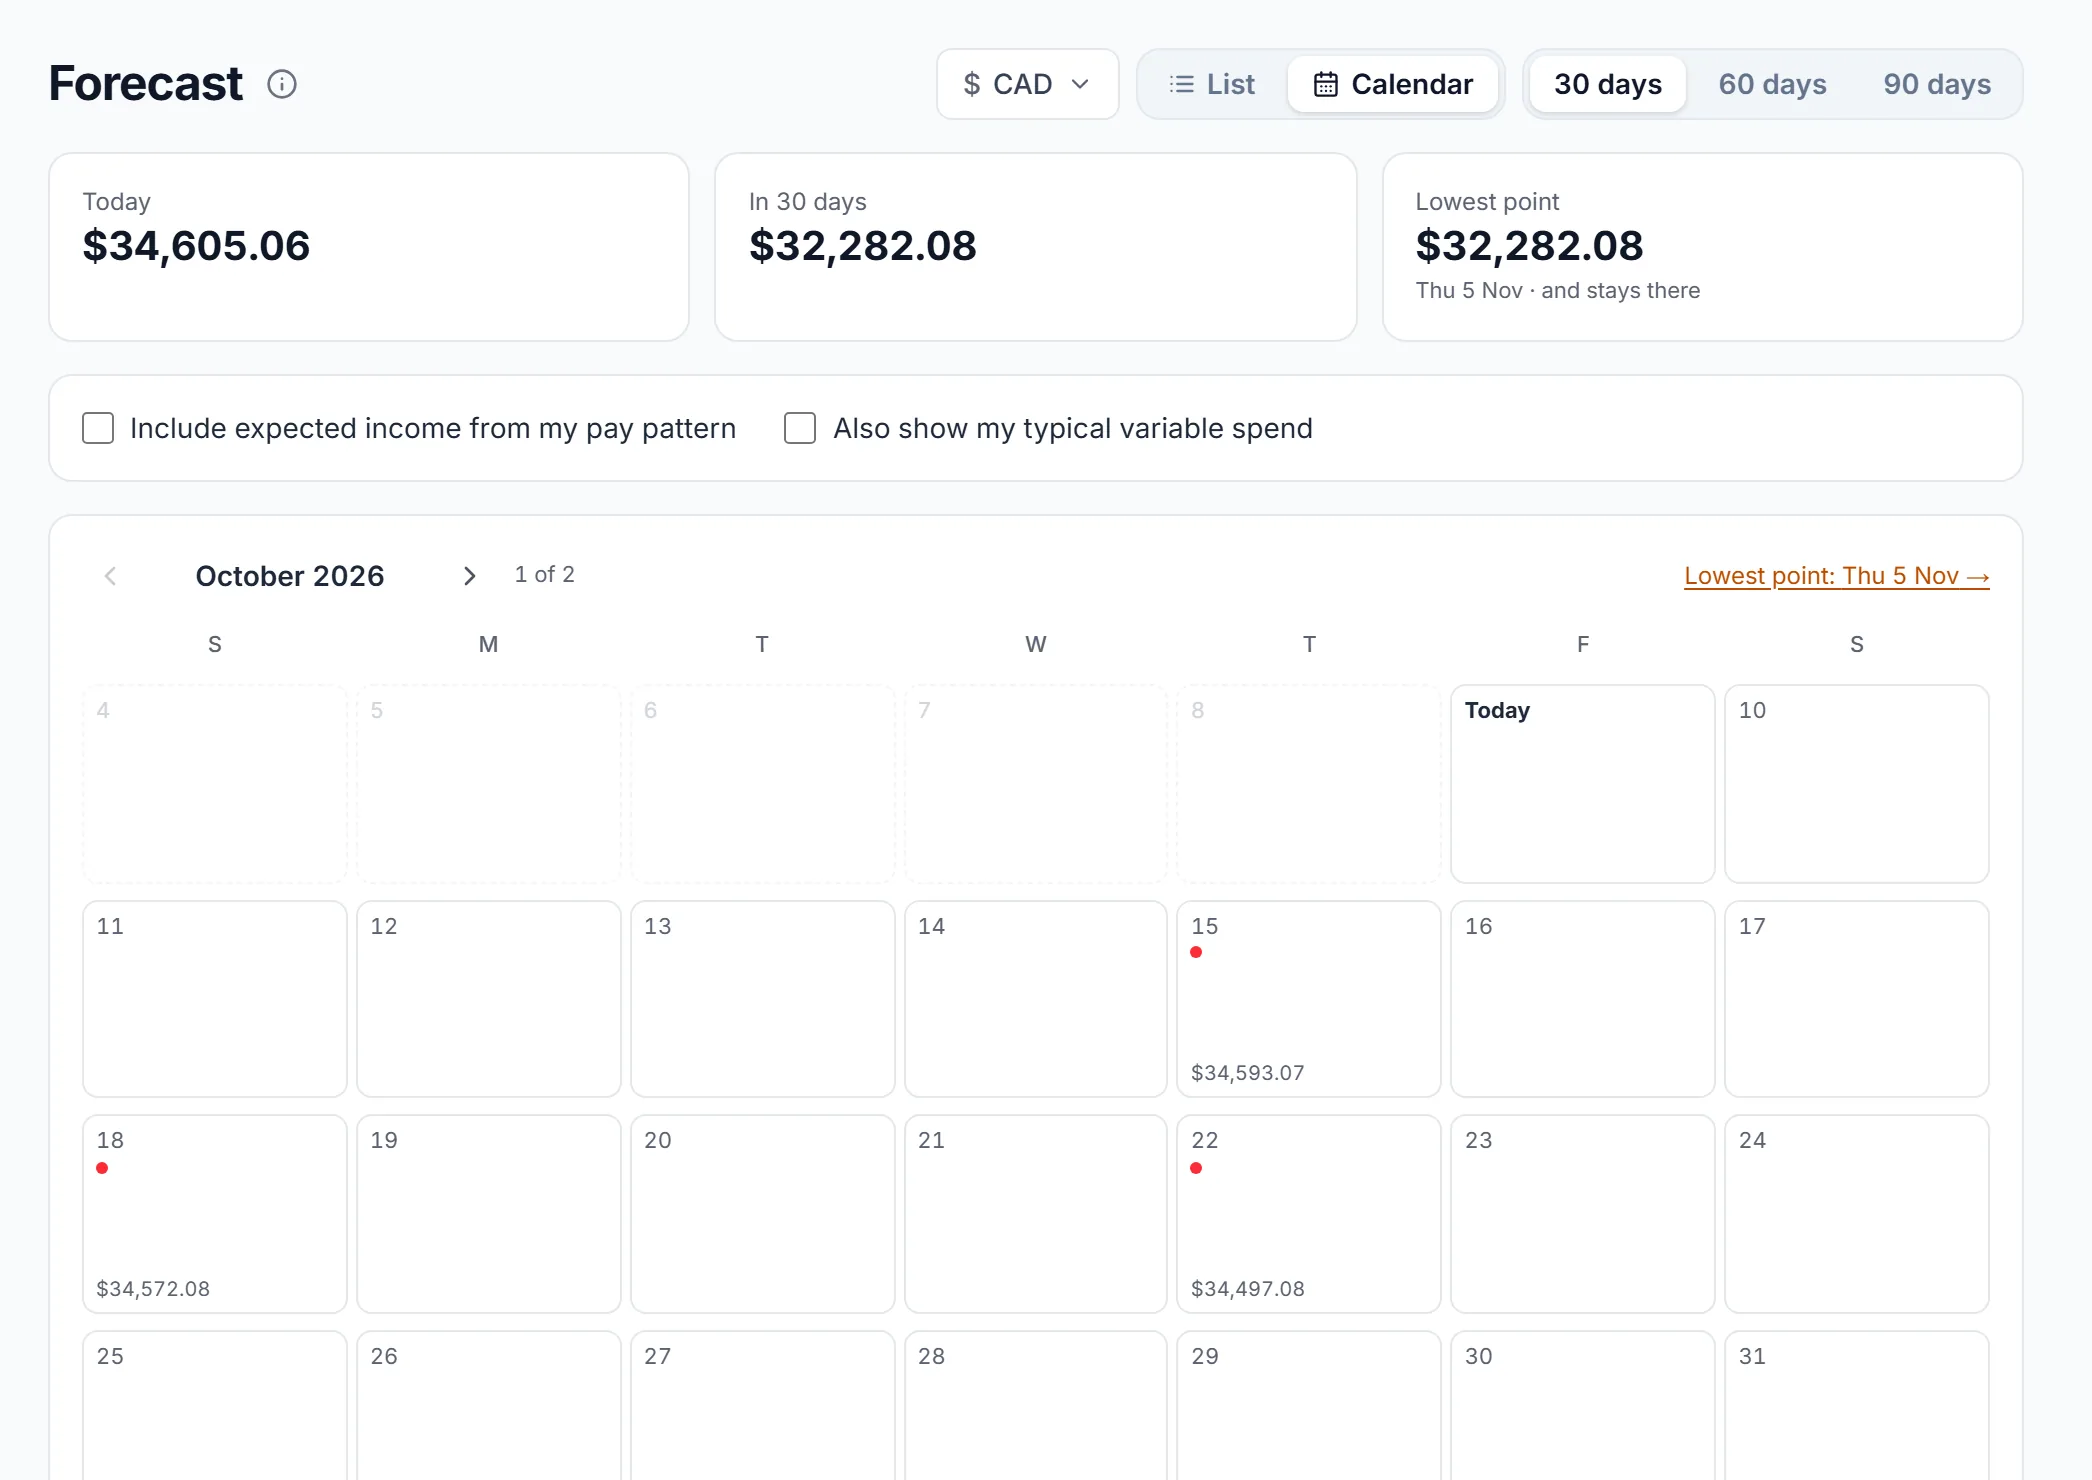Click the In 30 days amount
The width and height of the screenshot is (2092, 1480).
click(x=863, y=246)
